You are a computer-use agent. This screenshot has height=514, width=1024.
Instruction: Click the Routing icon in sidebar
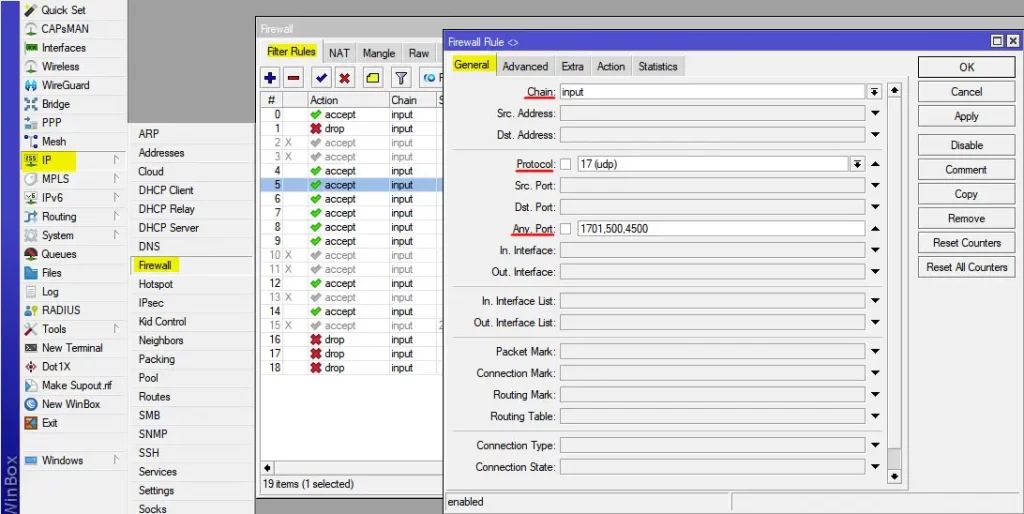(x=31, y=216)
